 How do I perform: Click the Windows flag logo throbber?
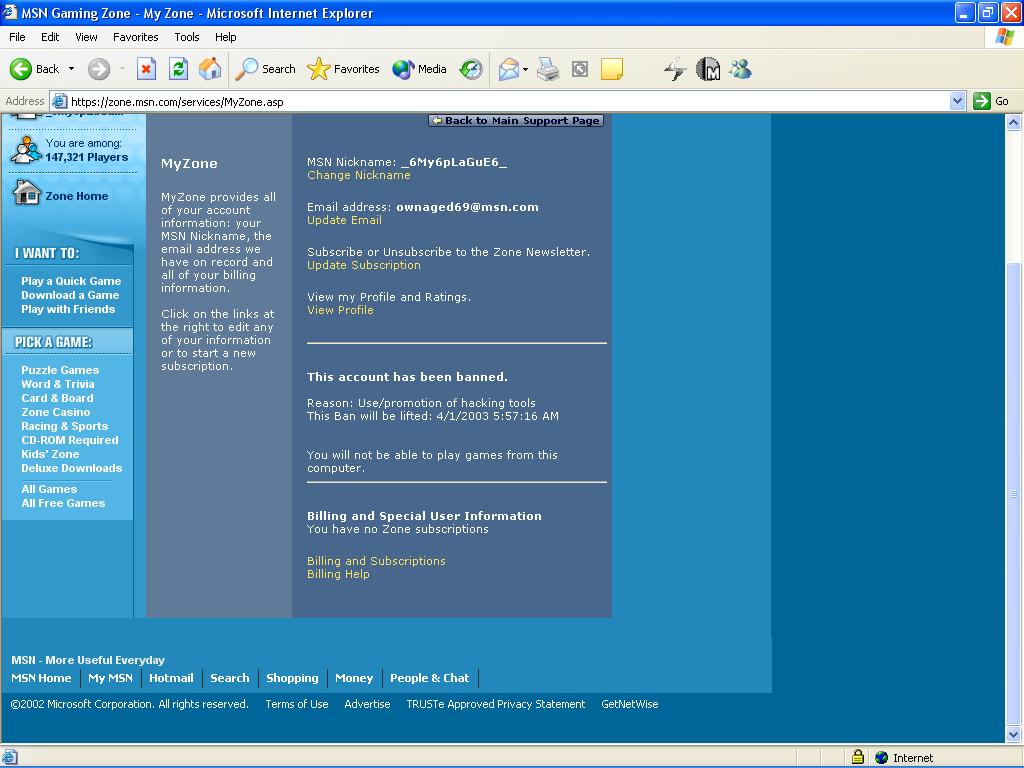[1004, 37]
